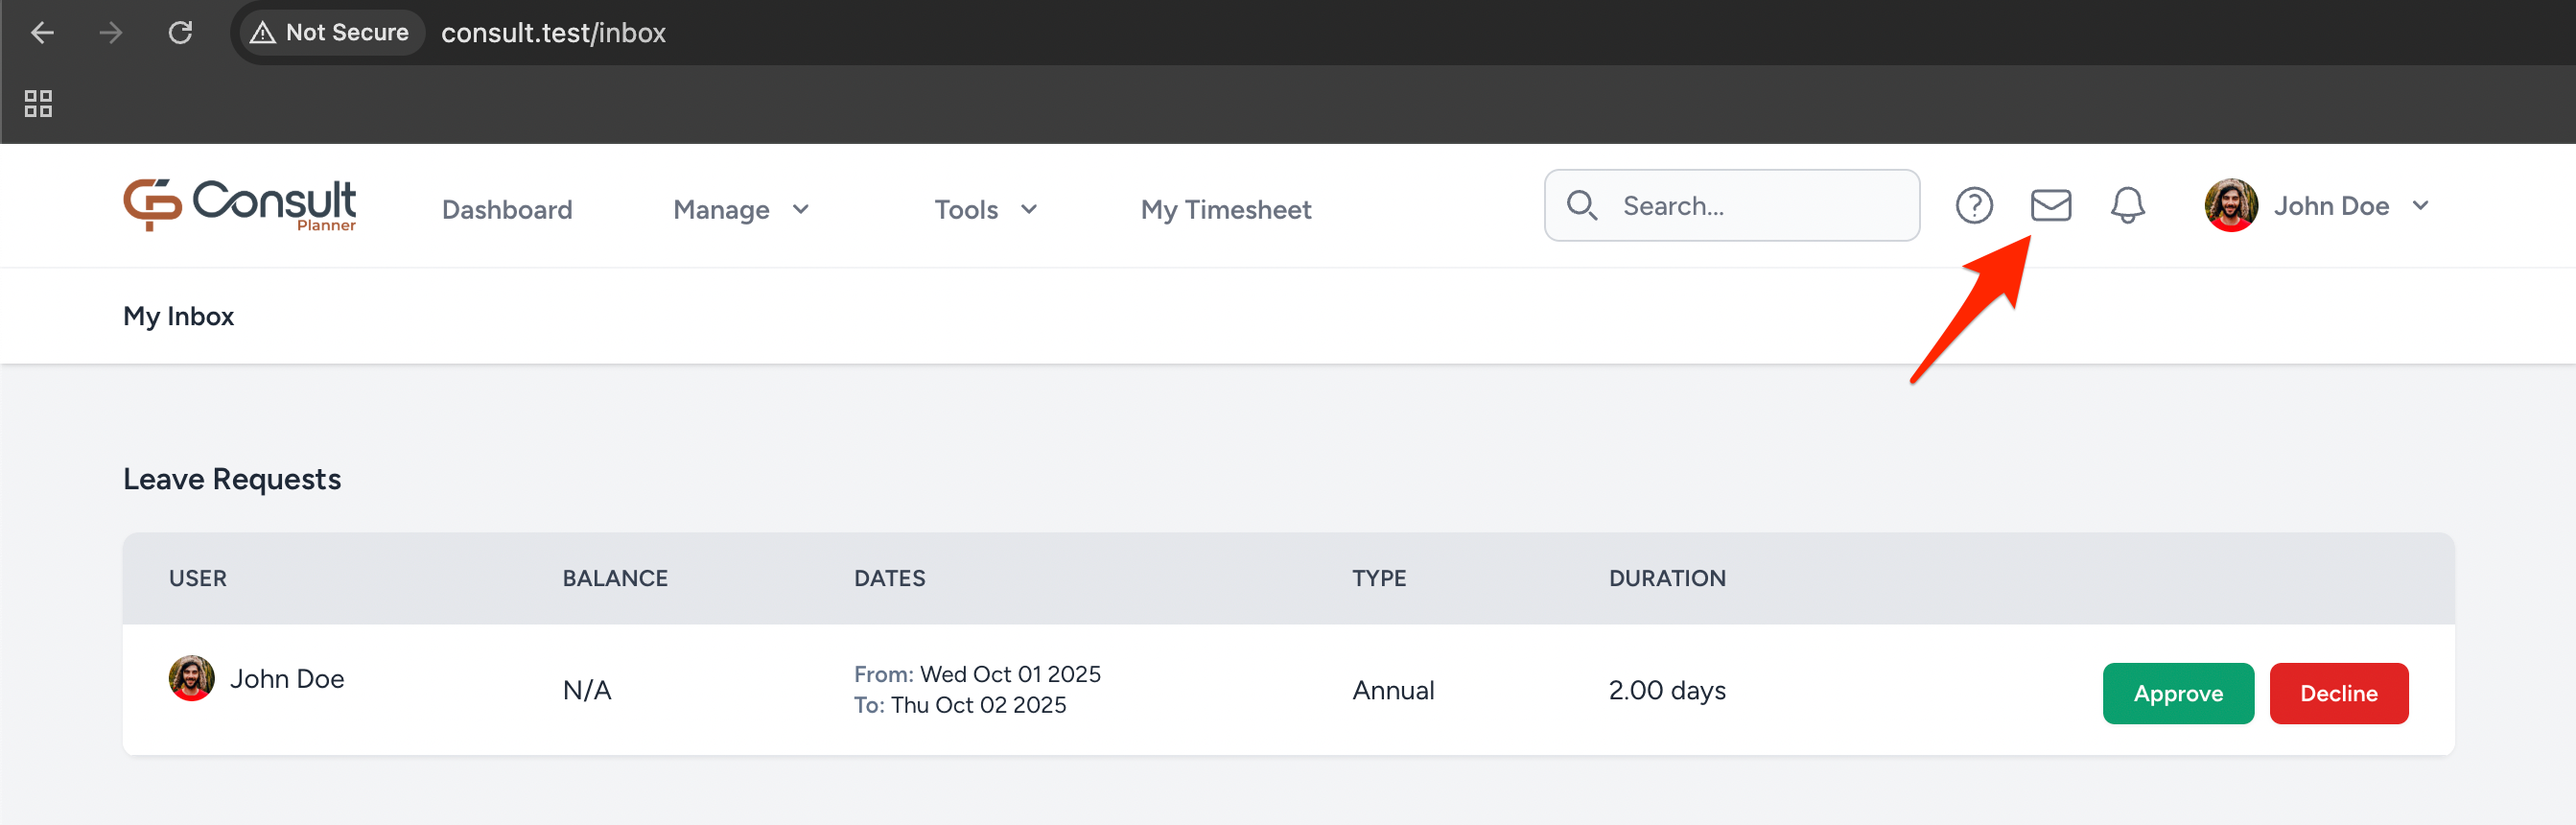This screenshot has width=2576, height=825.
Task: Decline John Doe's leave request
Action: coord(2338,693)
